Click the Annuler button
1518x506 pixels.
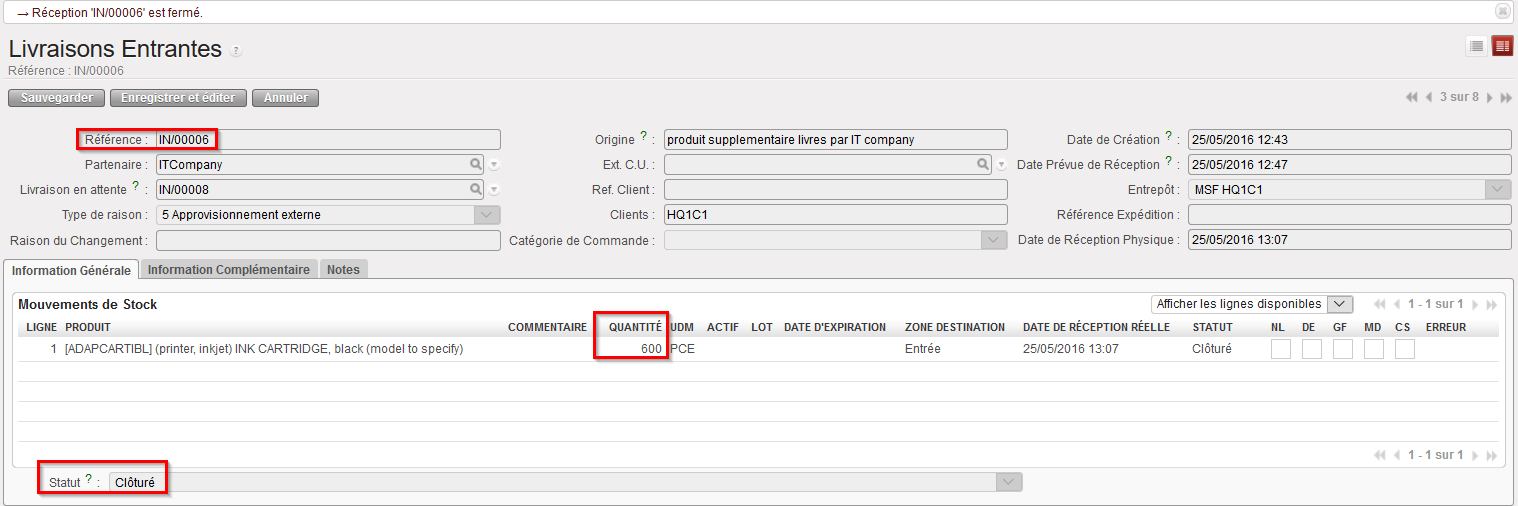pyautogui.click(x=285, y=98)
